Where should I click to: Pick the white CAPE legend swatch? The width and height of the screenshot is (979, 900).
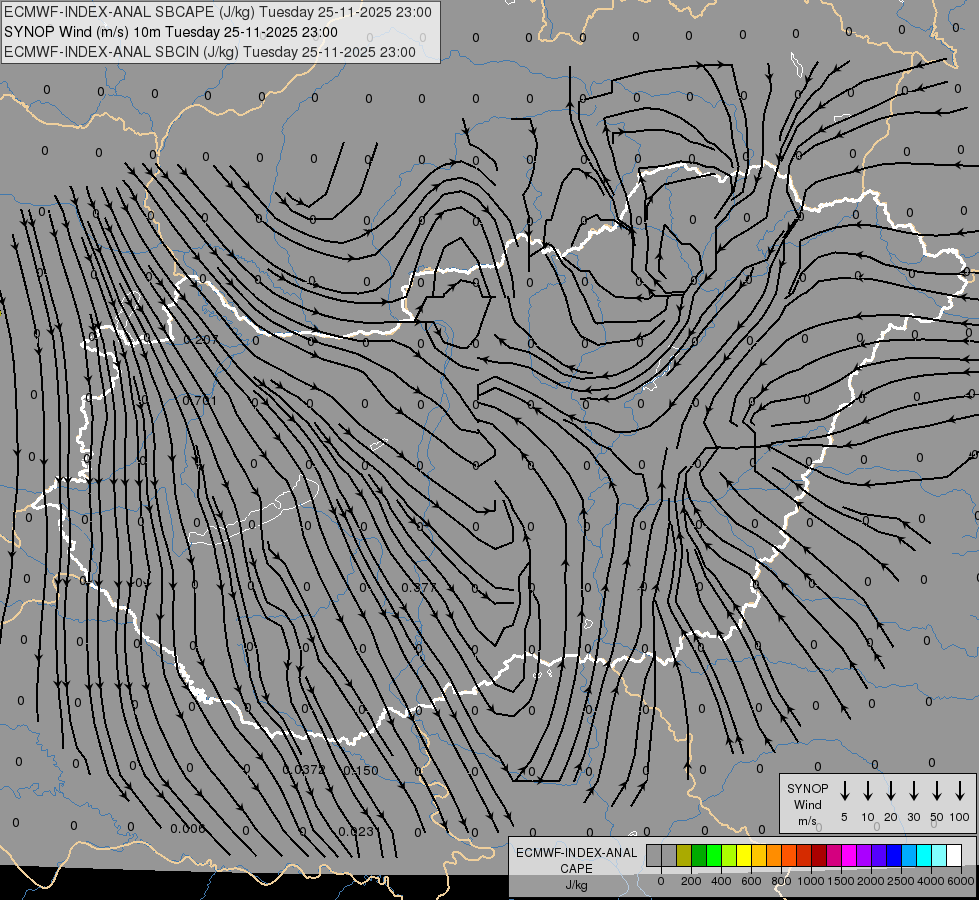coord(955,855)
